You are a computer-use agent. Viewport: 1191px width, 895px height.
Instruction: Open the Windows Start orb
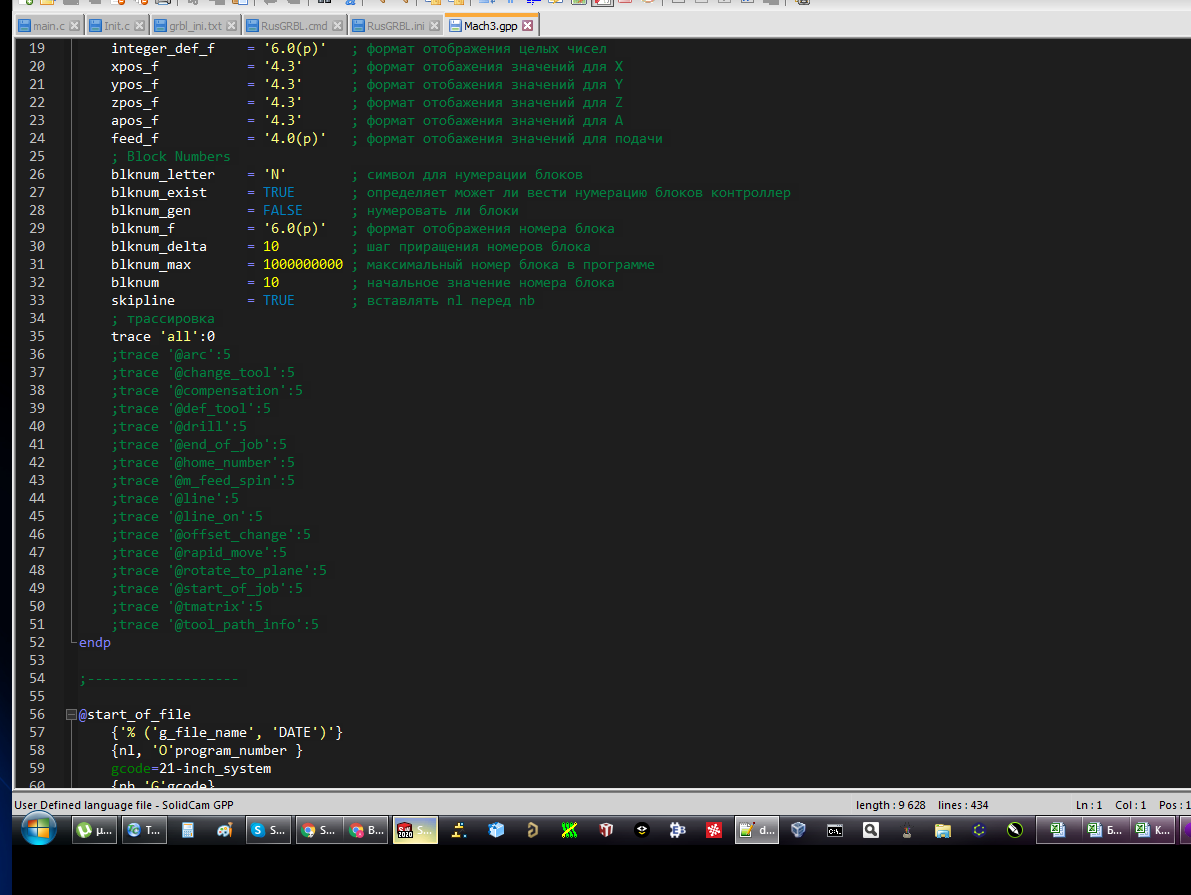click(38, 830)
